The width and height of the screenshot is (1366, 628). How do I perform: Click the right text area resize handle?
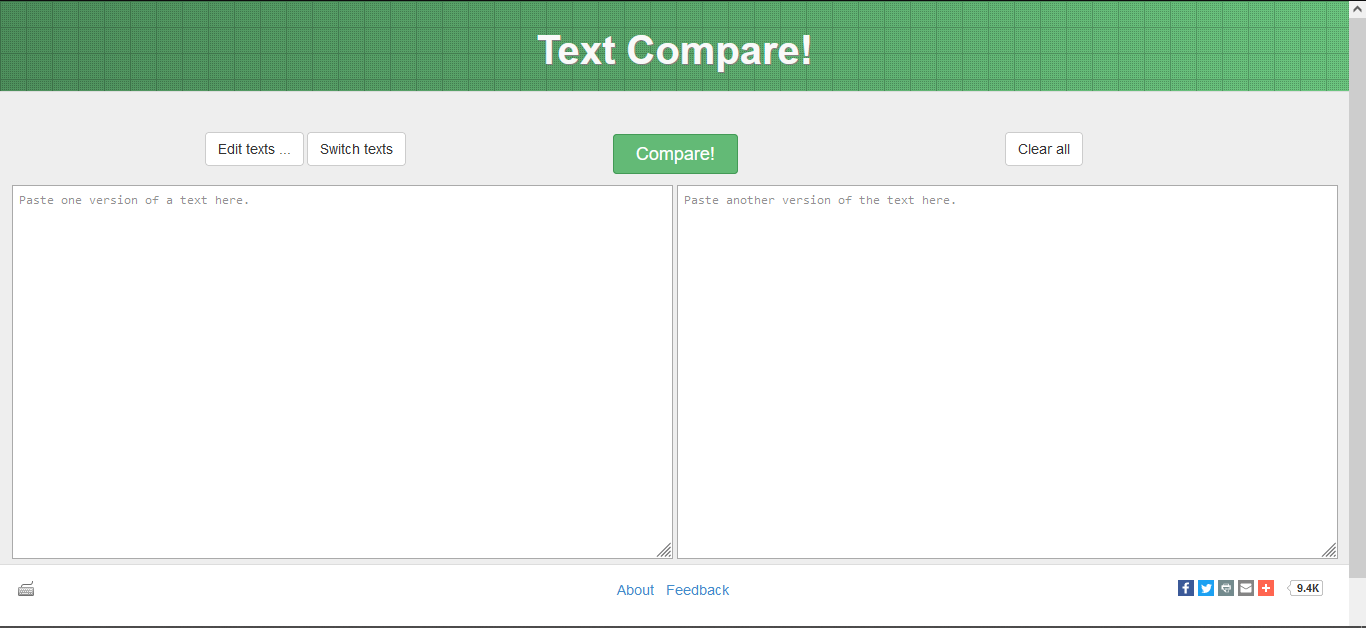pyautogui.click(x=1329, y=550)
